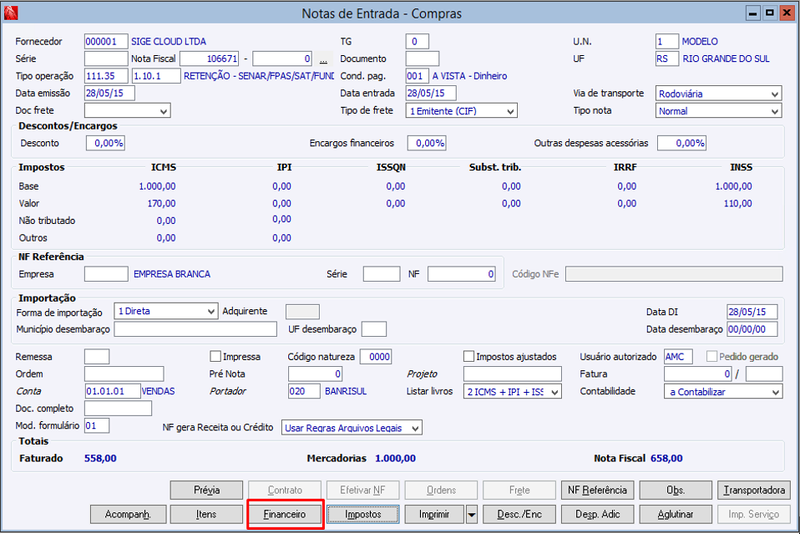The image size is (800, 534).
Task: Minimize the Notas de Entrada window
Action: pyautogui.click(x=753, y=13)
